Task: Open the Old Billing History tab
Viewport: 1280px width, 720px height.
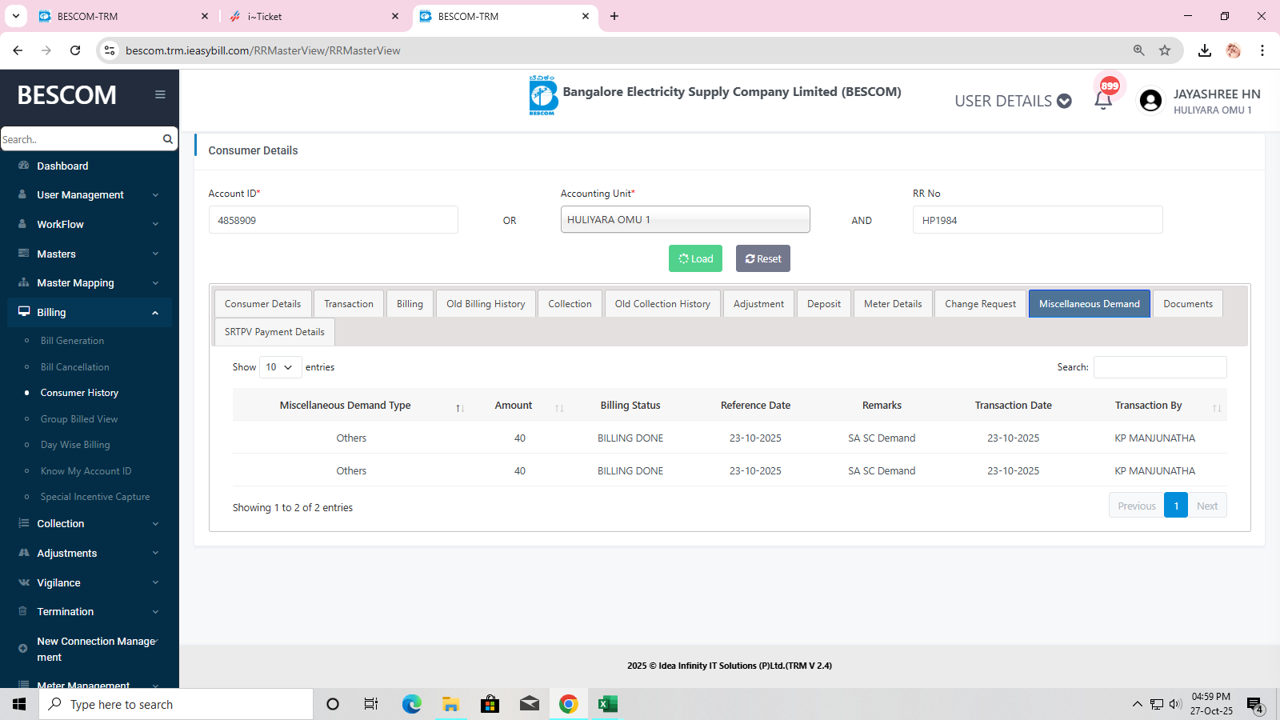Action: [485, 304]
